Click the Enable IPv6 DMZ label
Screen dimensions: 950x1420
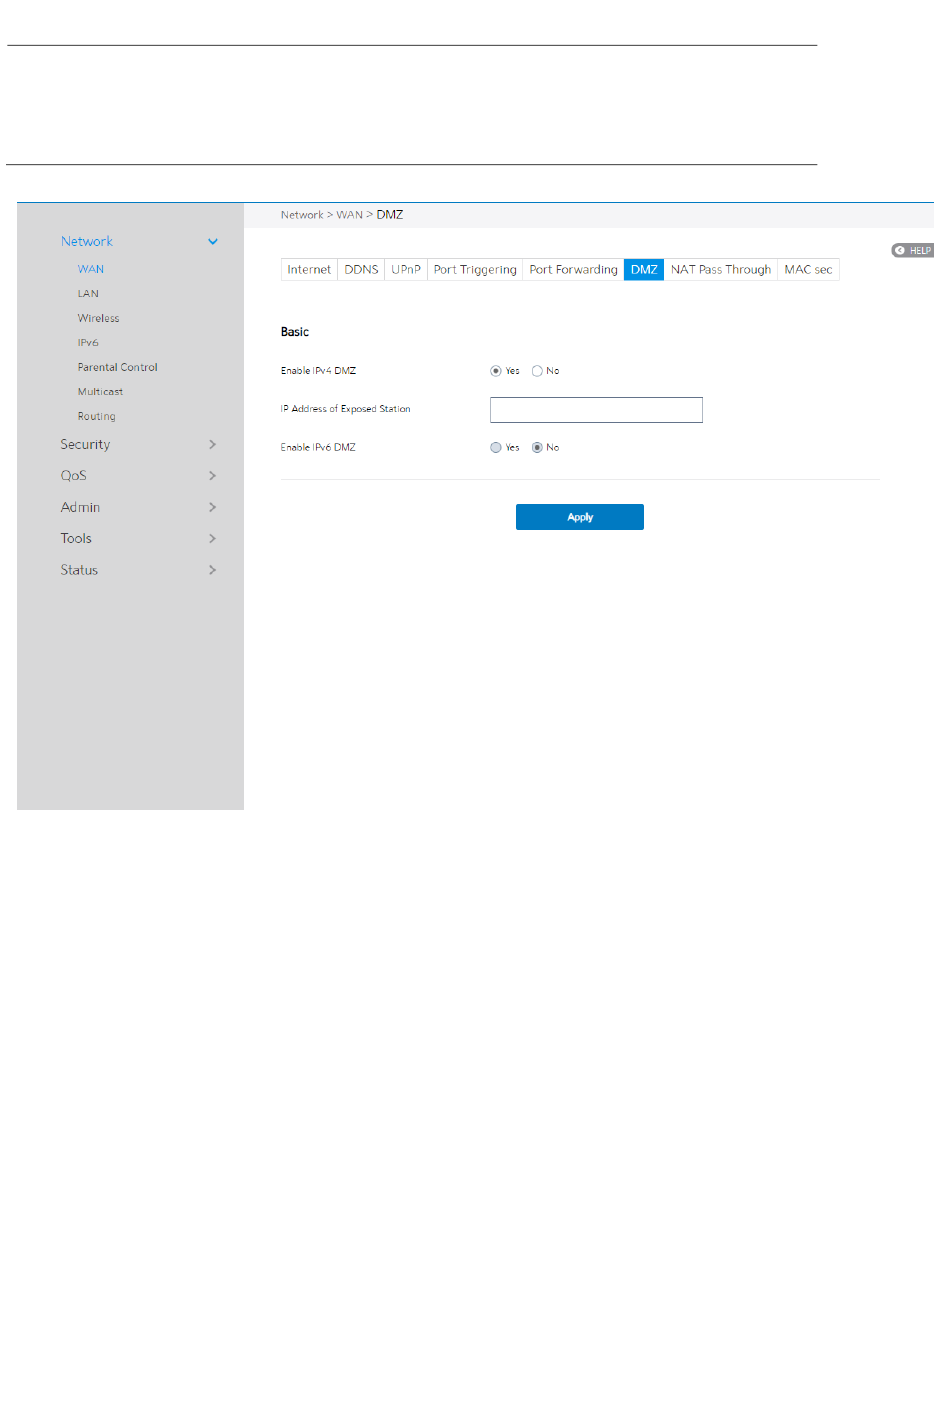pos(318,448)
